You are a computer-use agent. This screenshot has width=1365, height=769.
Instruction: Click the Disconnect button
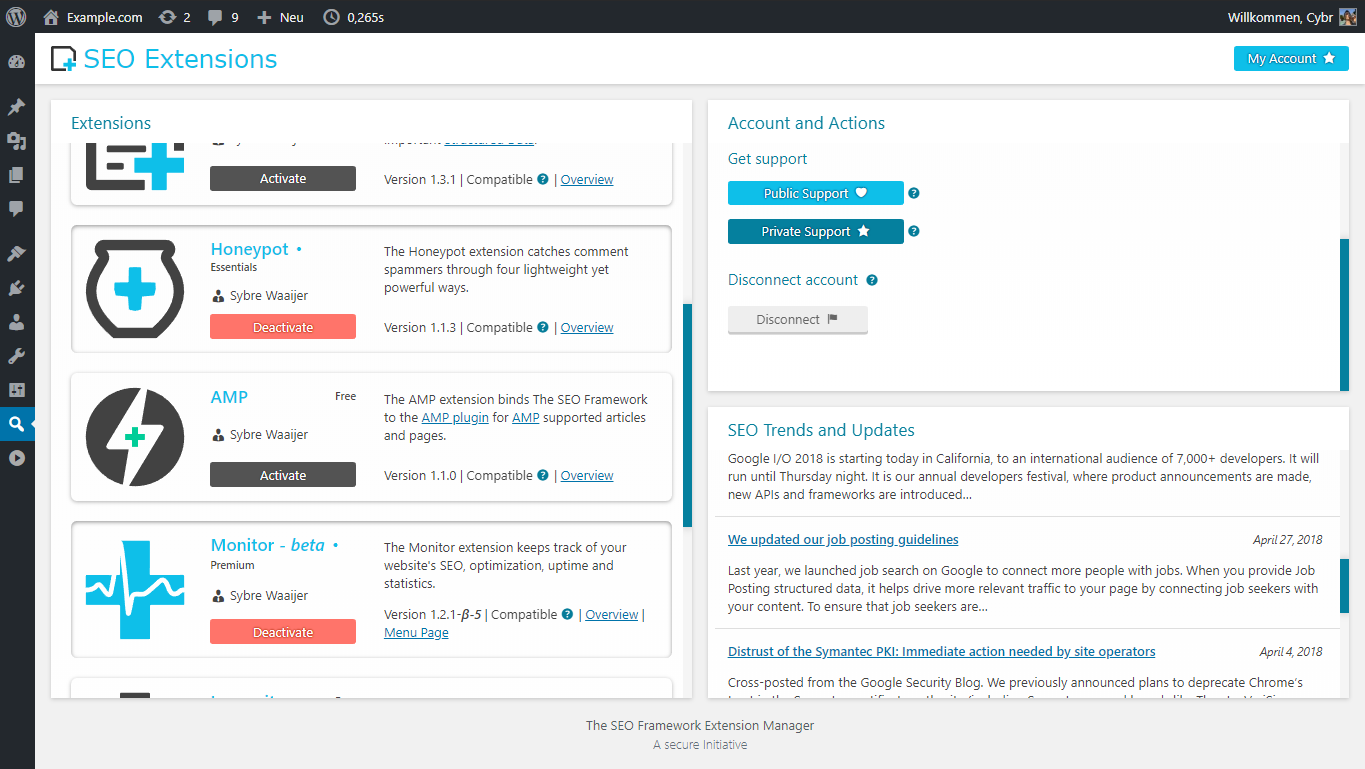click(x=797, y=320)
